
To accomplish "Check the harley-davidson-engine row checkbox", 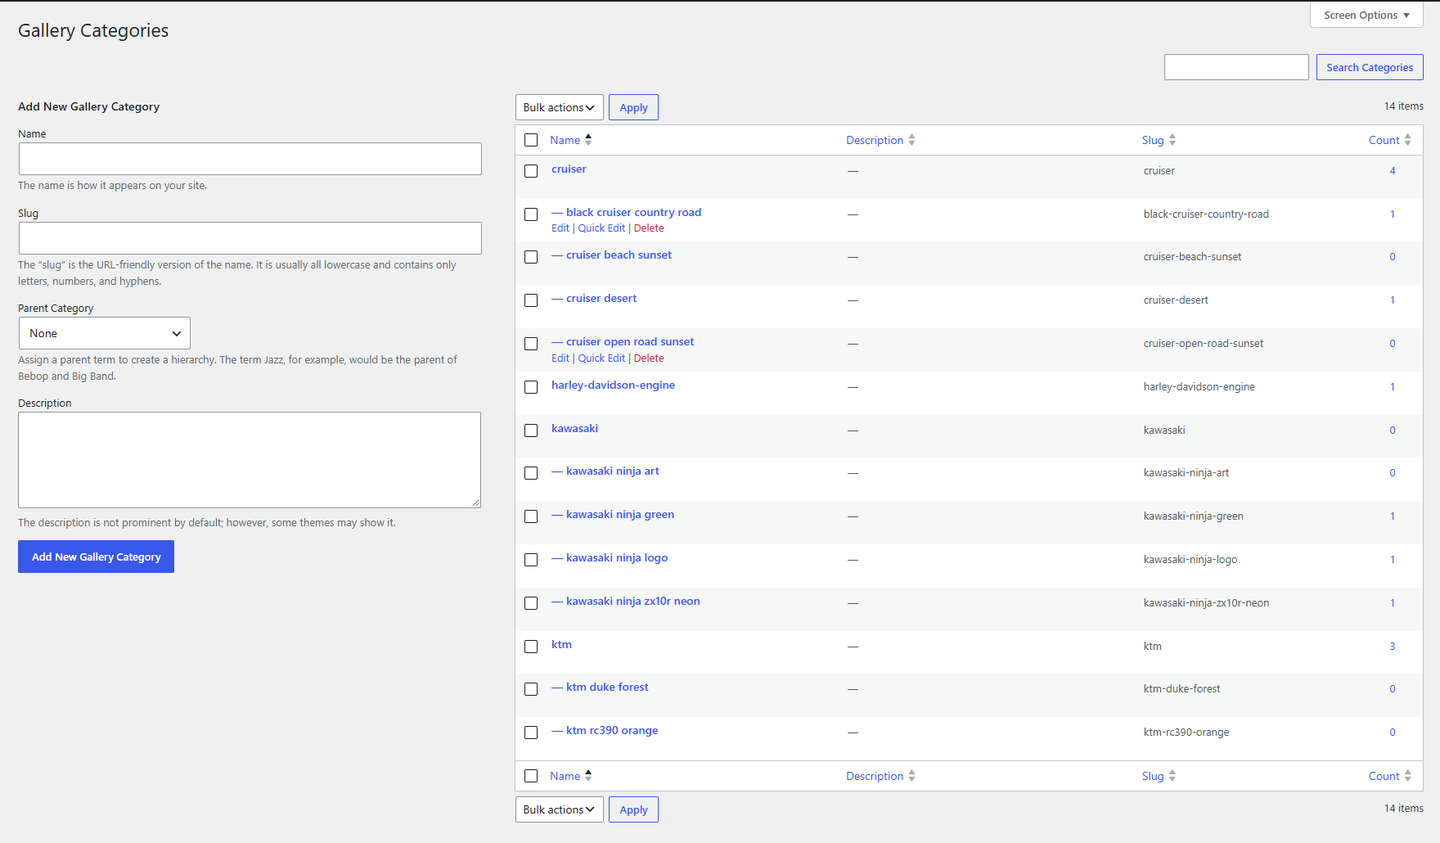I will (531, 387).
